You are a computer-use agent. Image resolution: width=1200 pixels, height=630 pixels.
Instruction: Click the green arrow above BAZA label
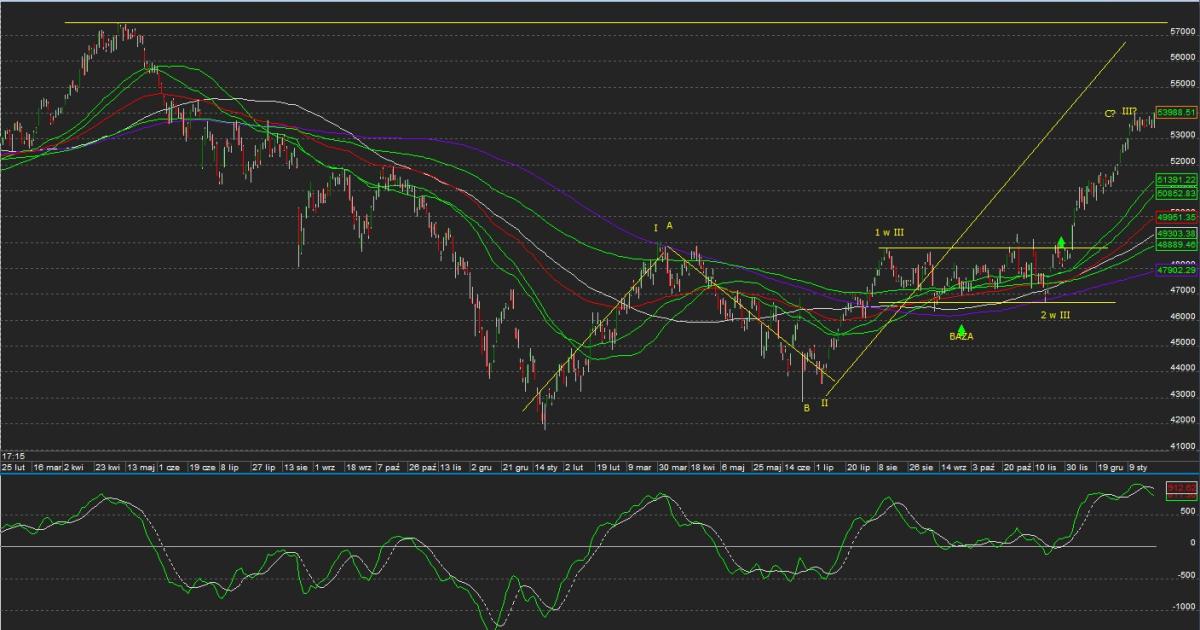click(x=961, y=328)
